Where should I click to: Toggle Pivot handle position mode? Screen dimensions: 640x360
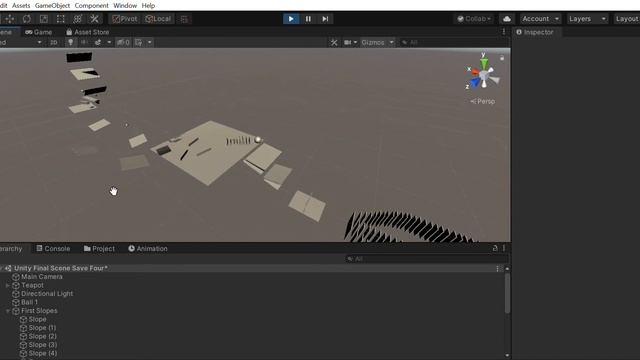click(125, 19)
